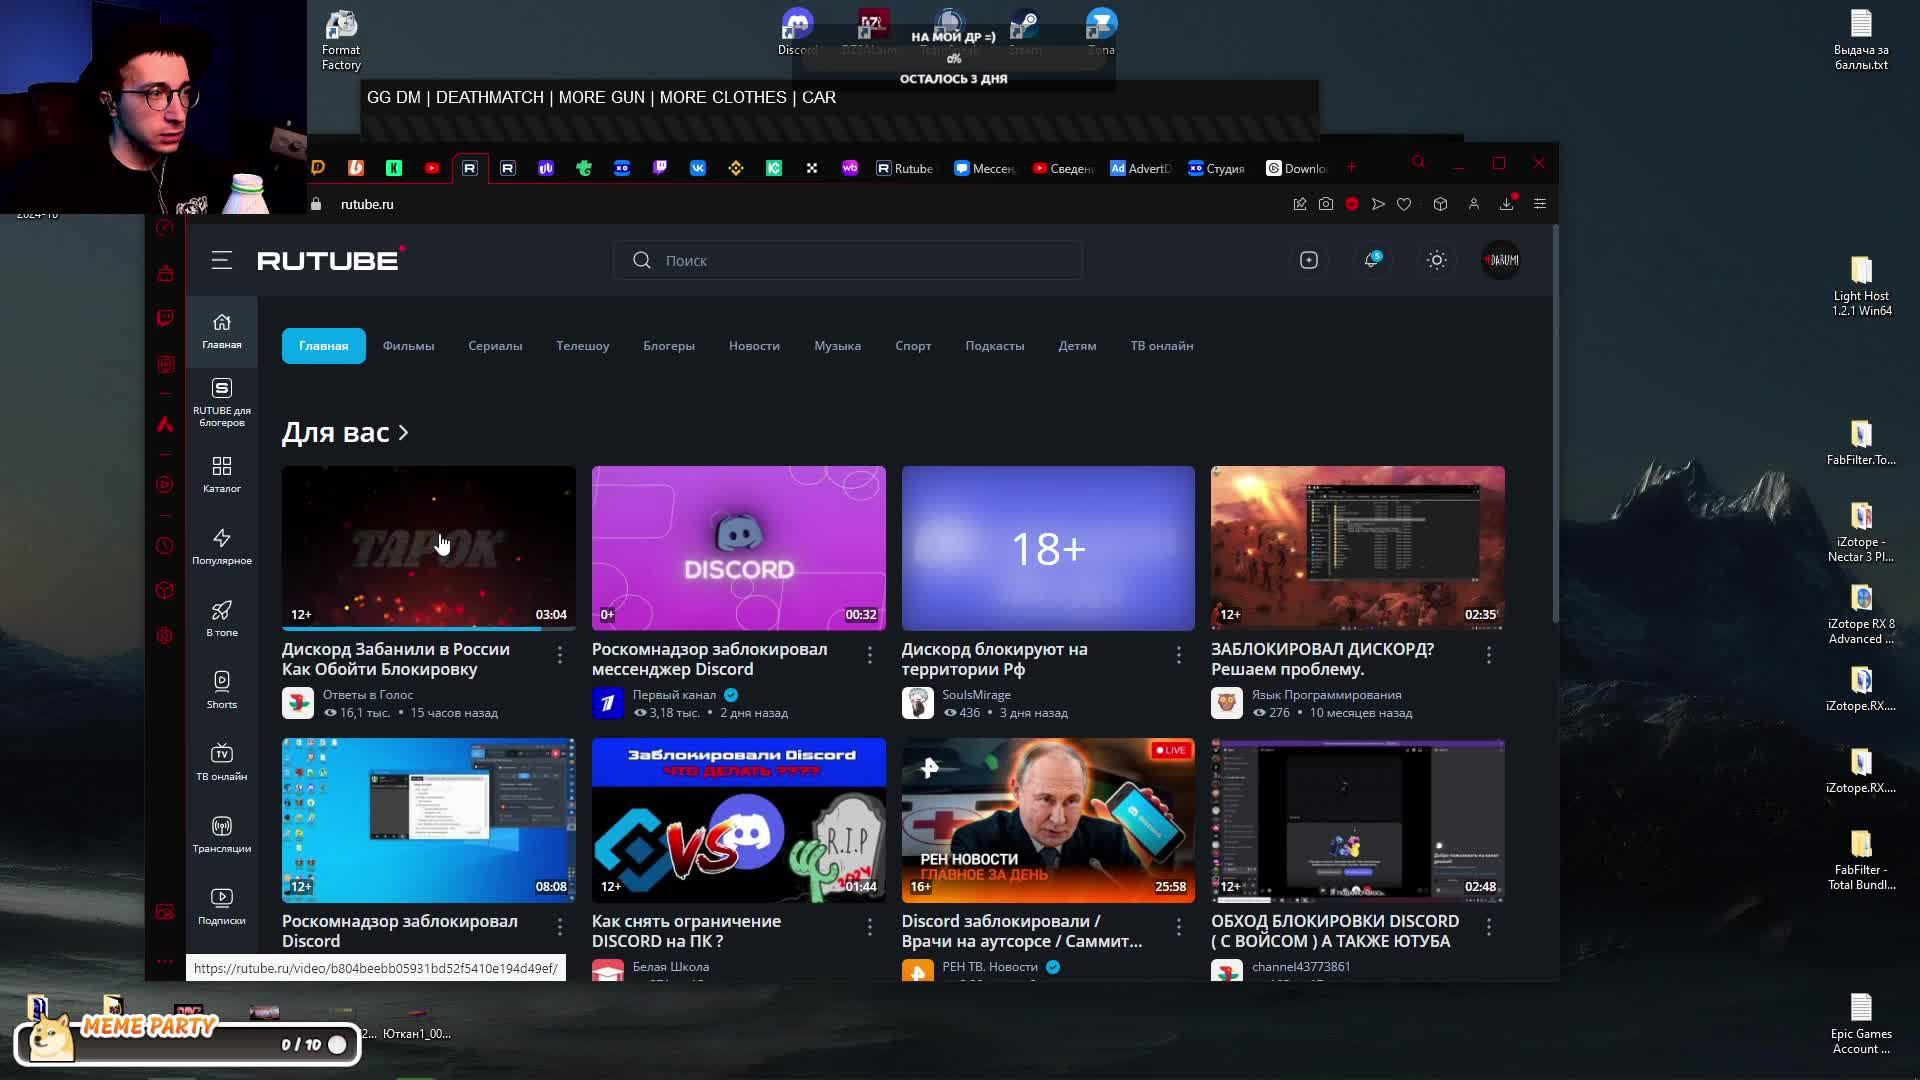Open the browser tab search magnifier
This screenshot has height=1080, width=1920.
point(1418,162)
